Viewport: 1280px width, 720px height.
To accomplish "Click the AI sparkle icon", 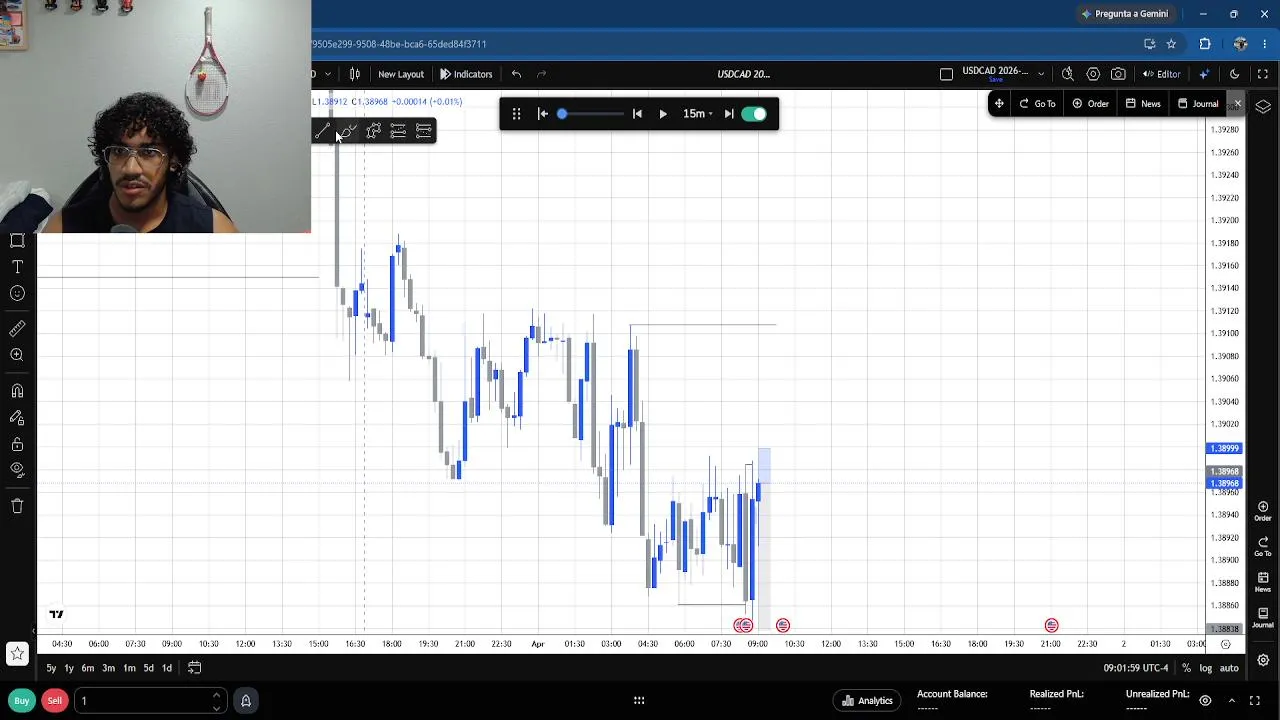I will (1204, 74).
